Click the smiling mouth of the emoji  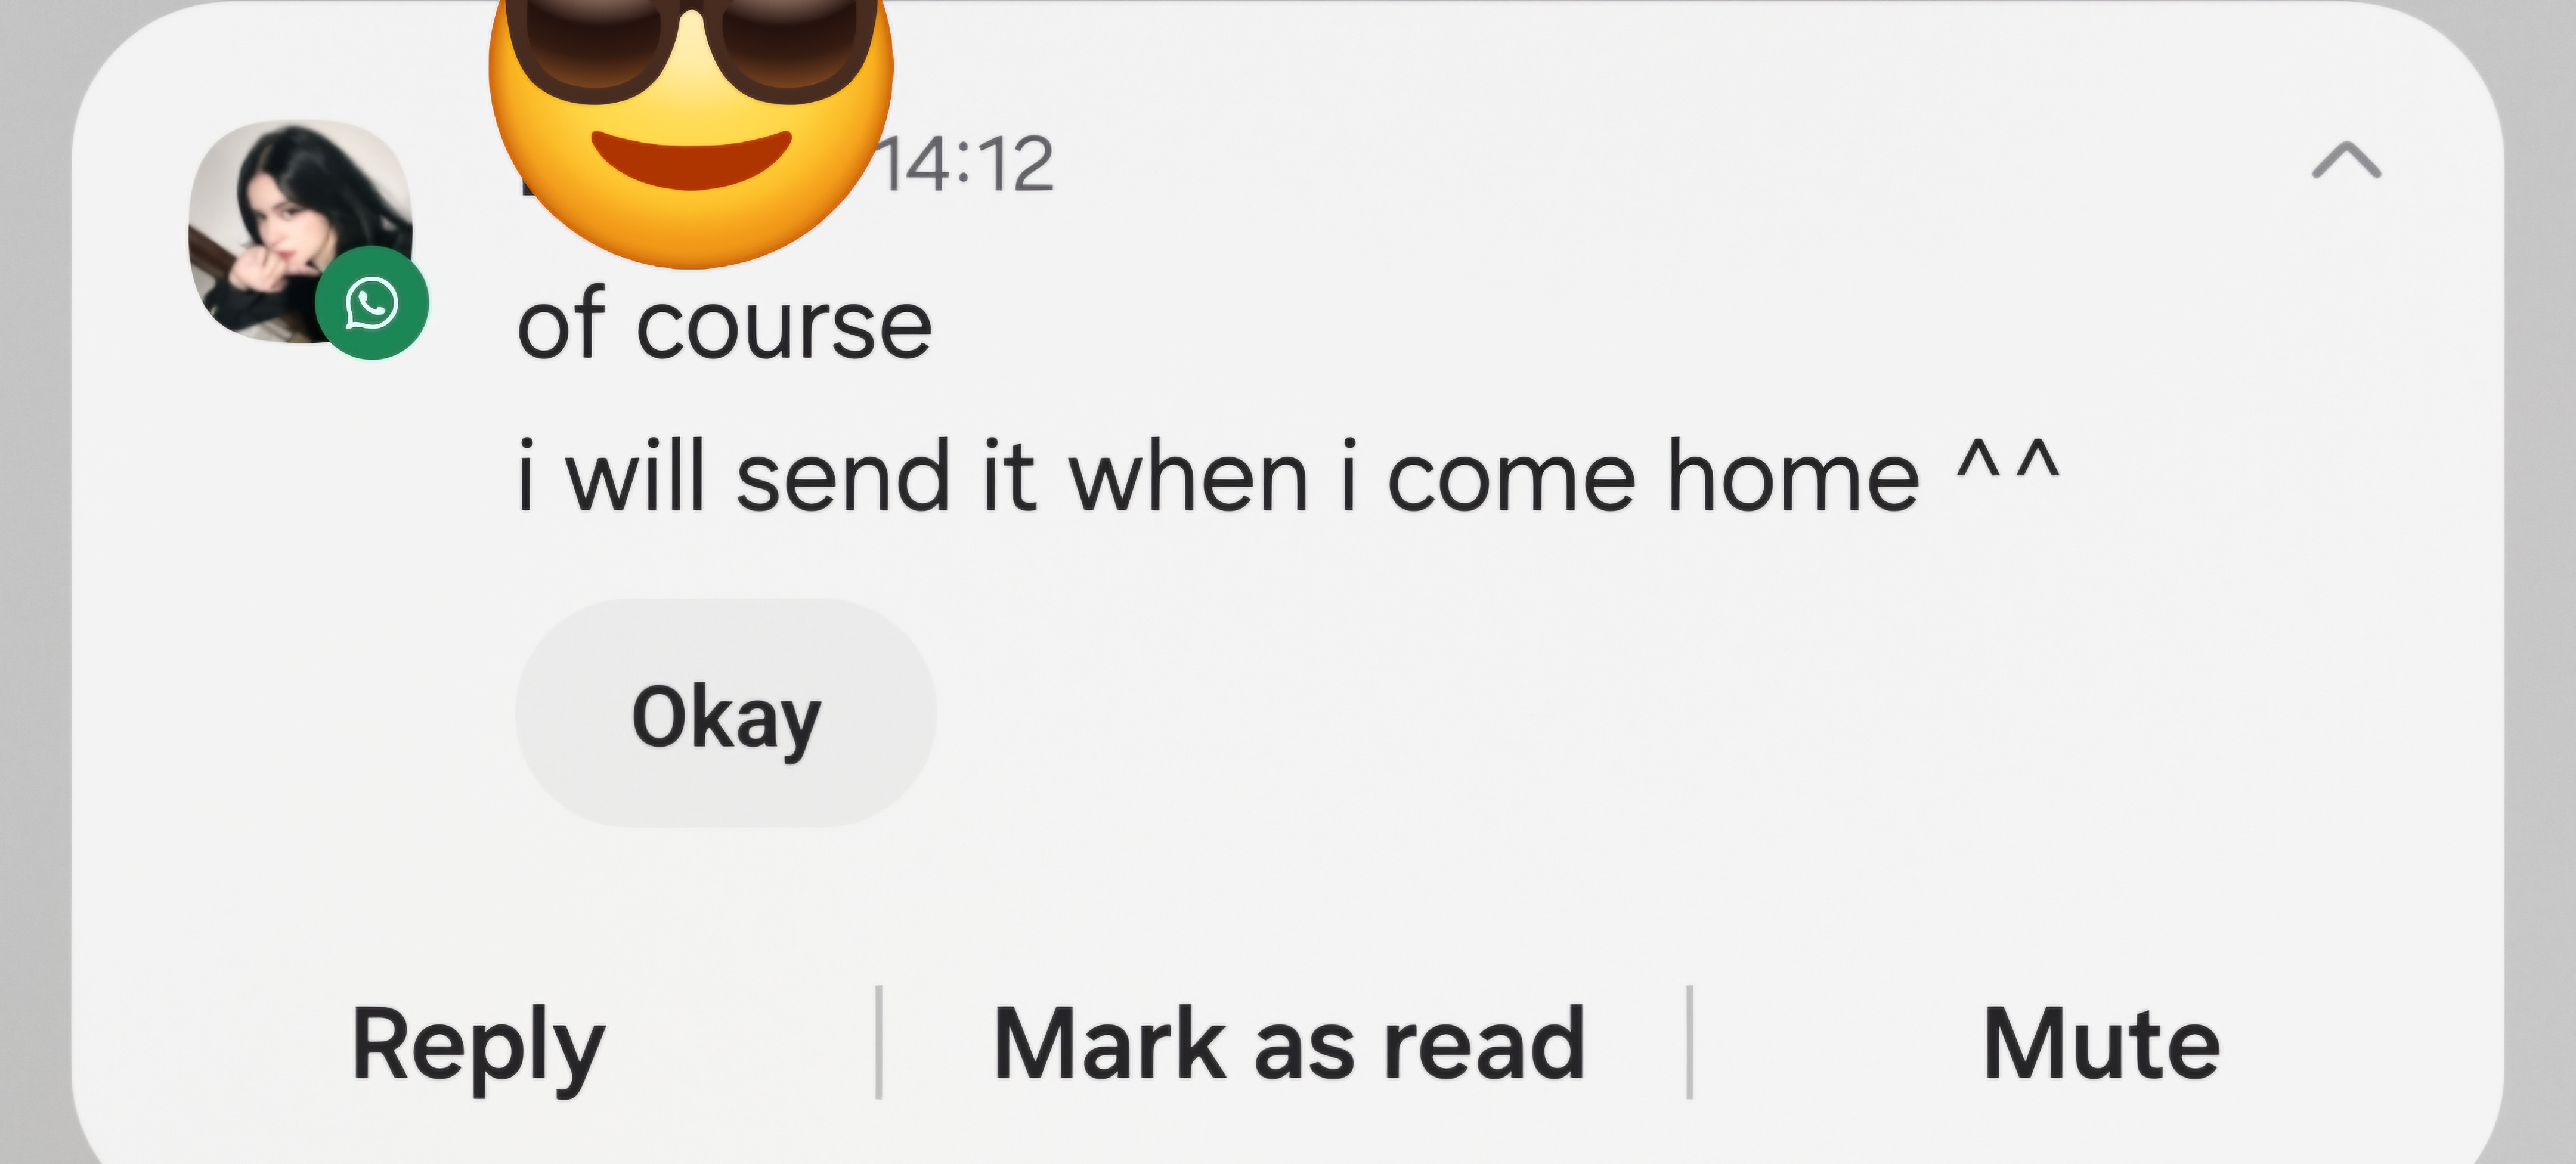click(691, 159)
